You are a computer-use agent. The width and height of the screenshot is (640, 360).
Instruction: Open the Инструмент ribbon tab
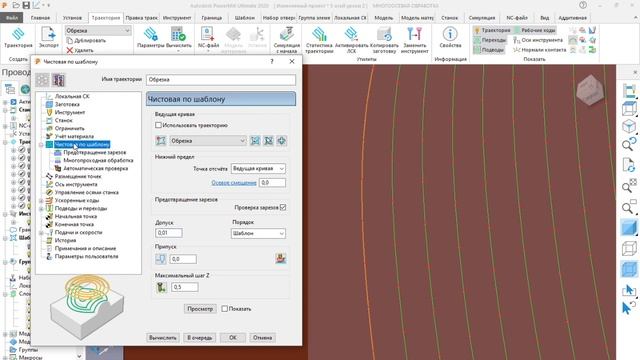point(177,18)
